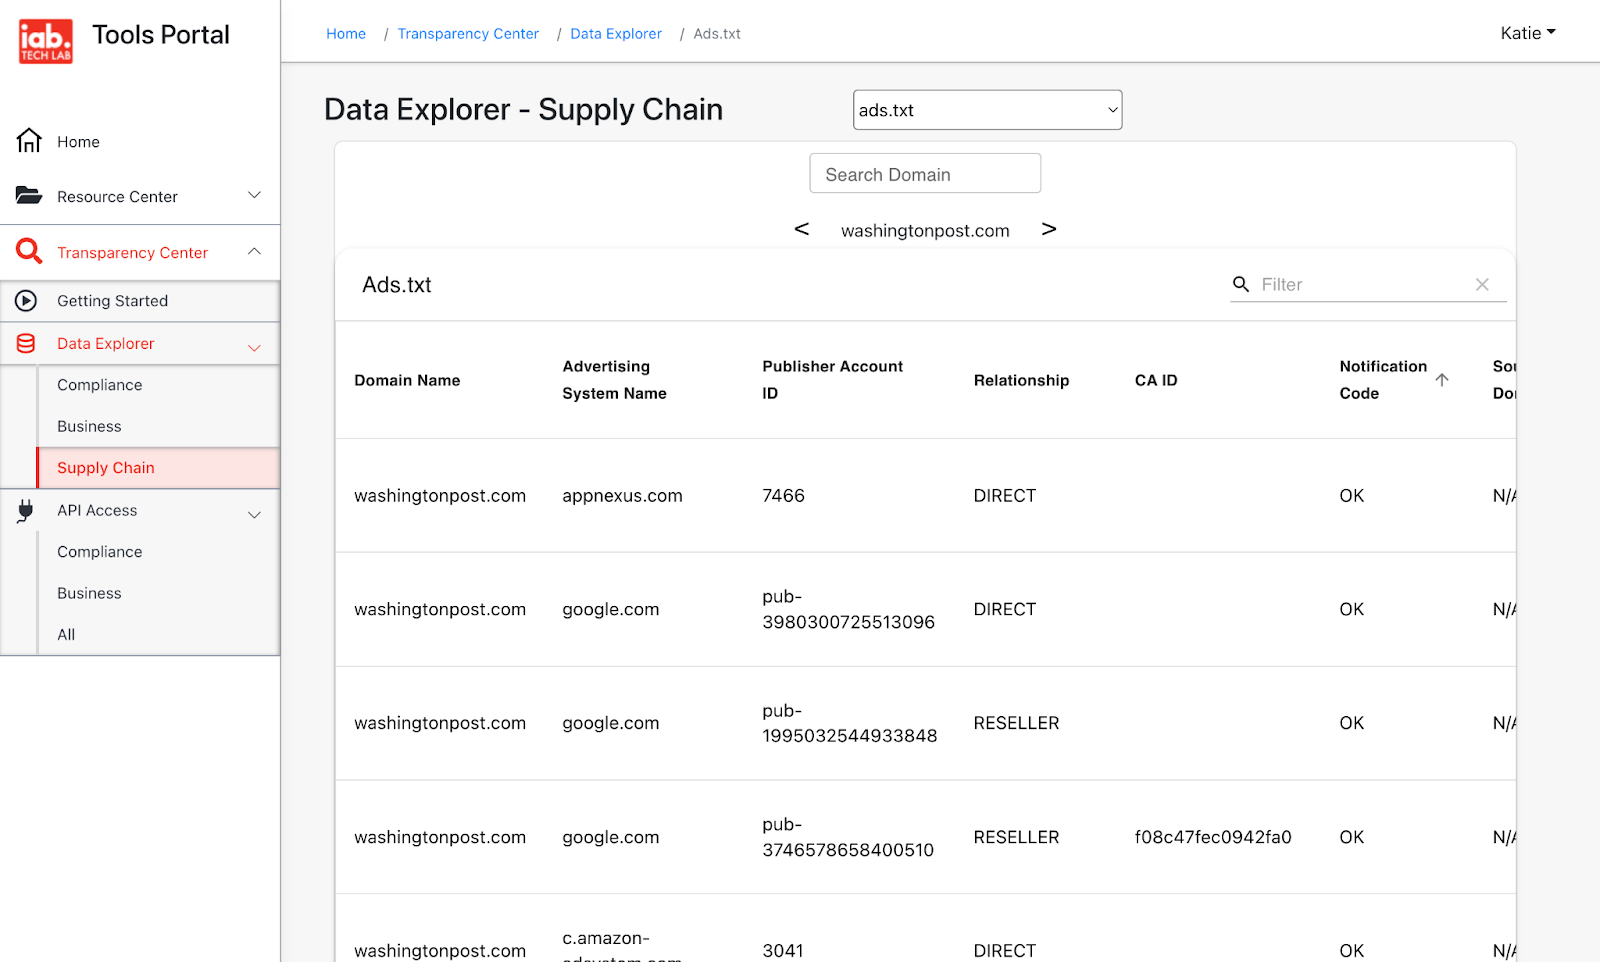Image resolution: width=1600 pixels, height=962 pixels.
Task: Click the pub-1995032544933848 cell
Action: click(849, 723)
